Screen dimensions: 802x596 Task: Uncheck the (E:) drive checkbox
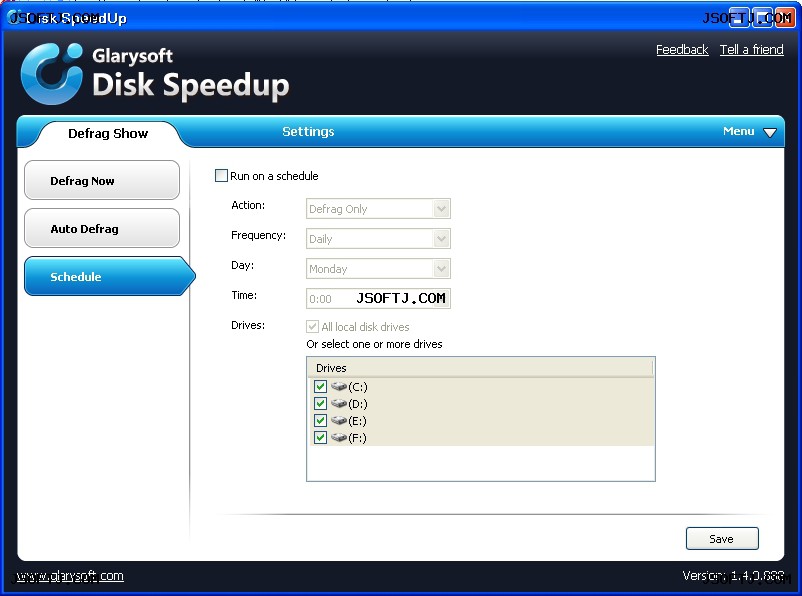[x=321, y=421]
